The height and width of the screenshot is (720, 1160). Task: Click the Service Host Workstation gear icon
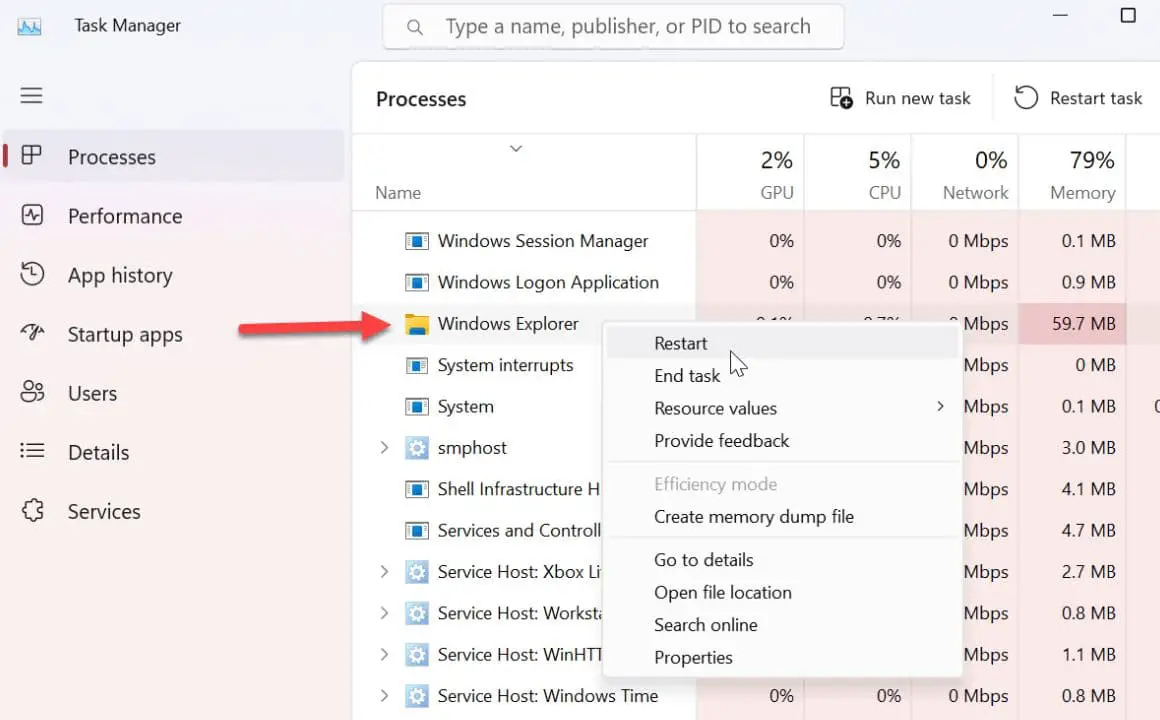click(417, 613)
